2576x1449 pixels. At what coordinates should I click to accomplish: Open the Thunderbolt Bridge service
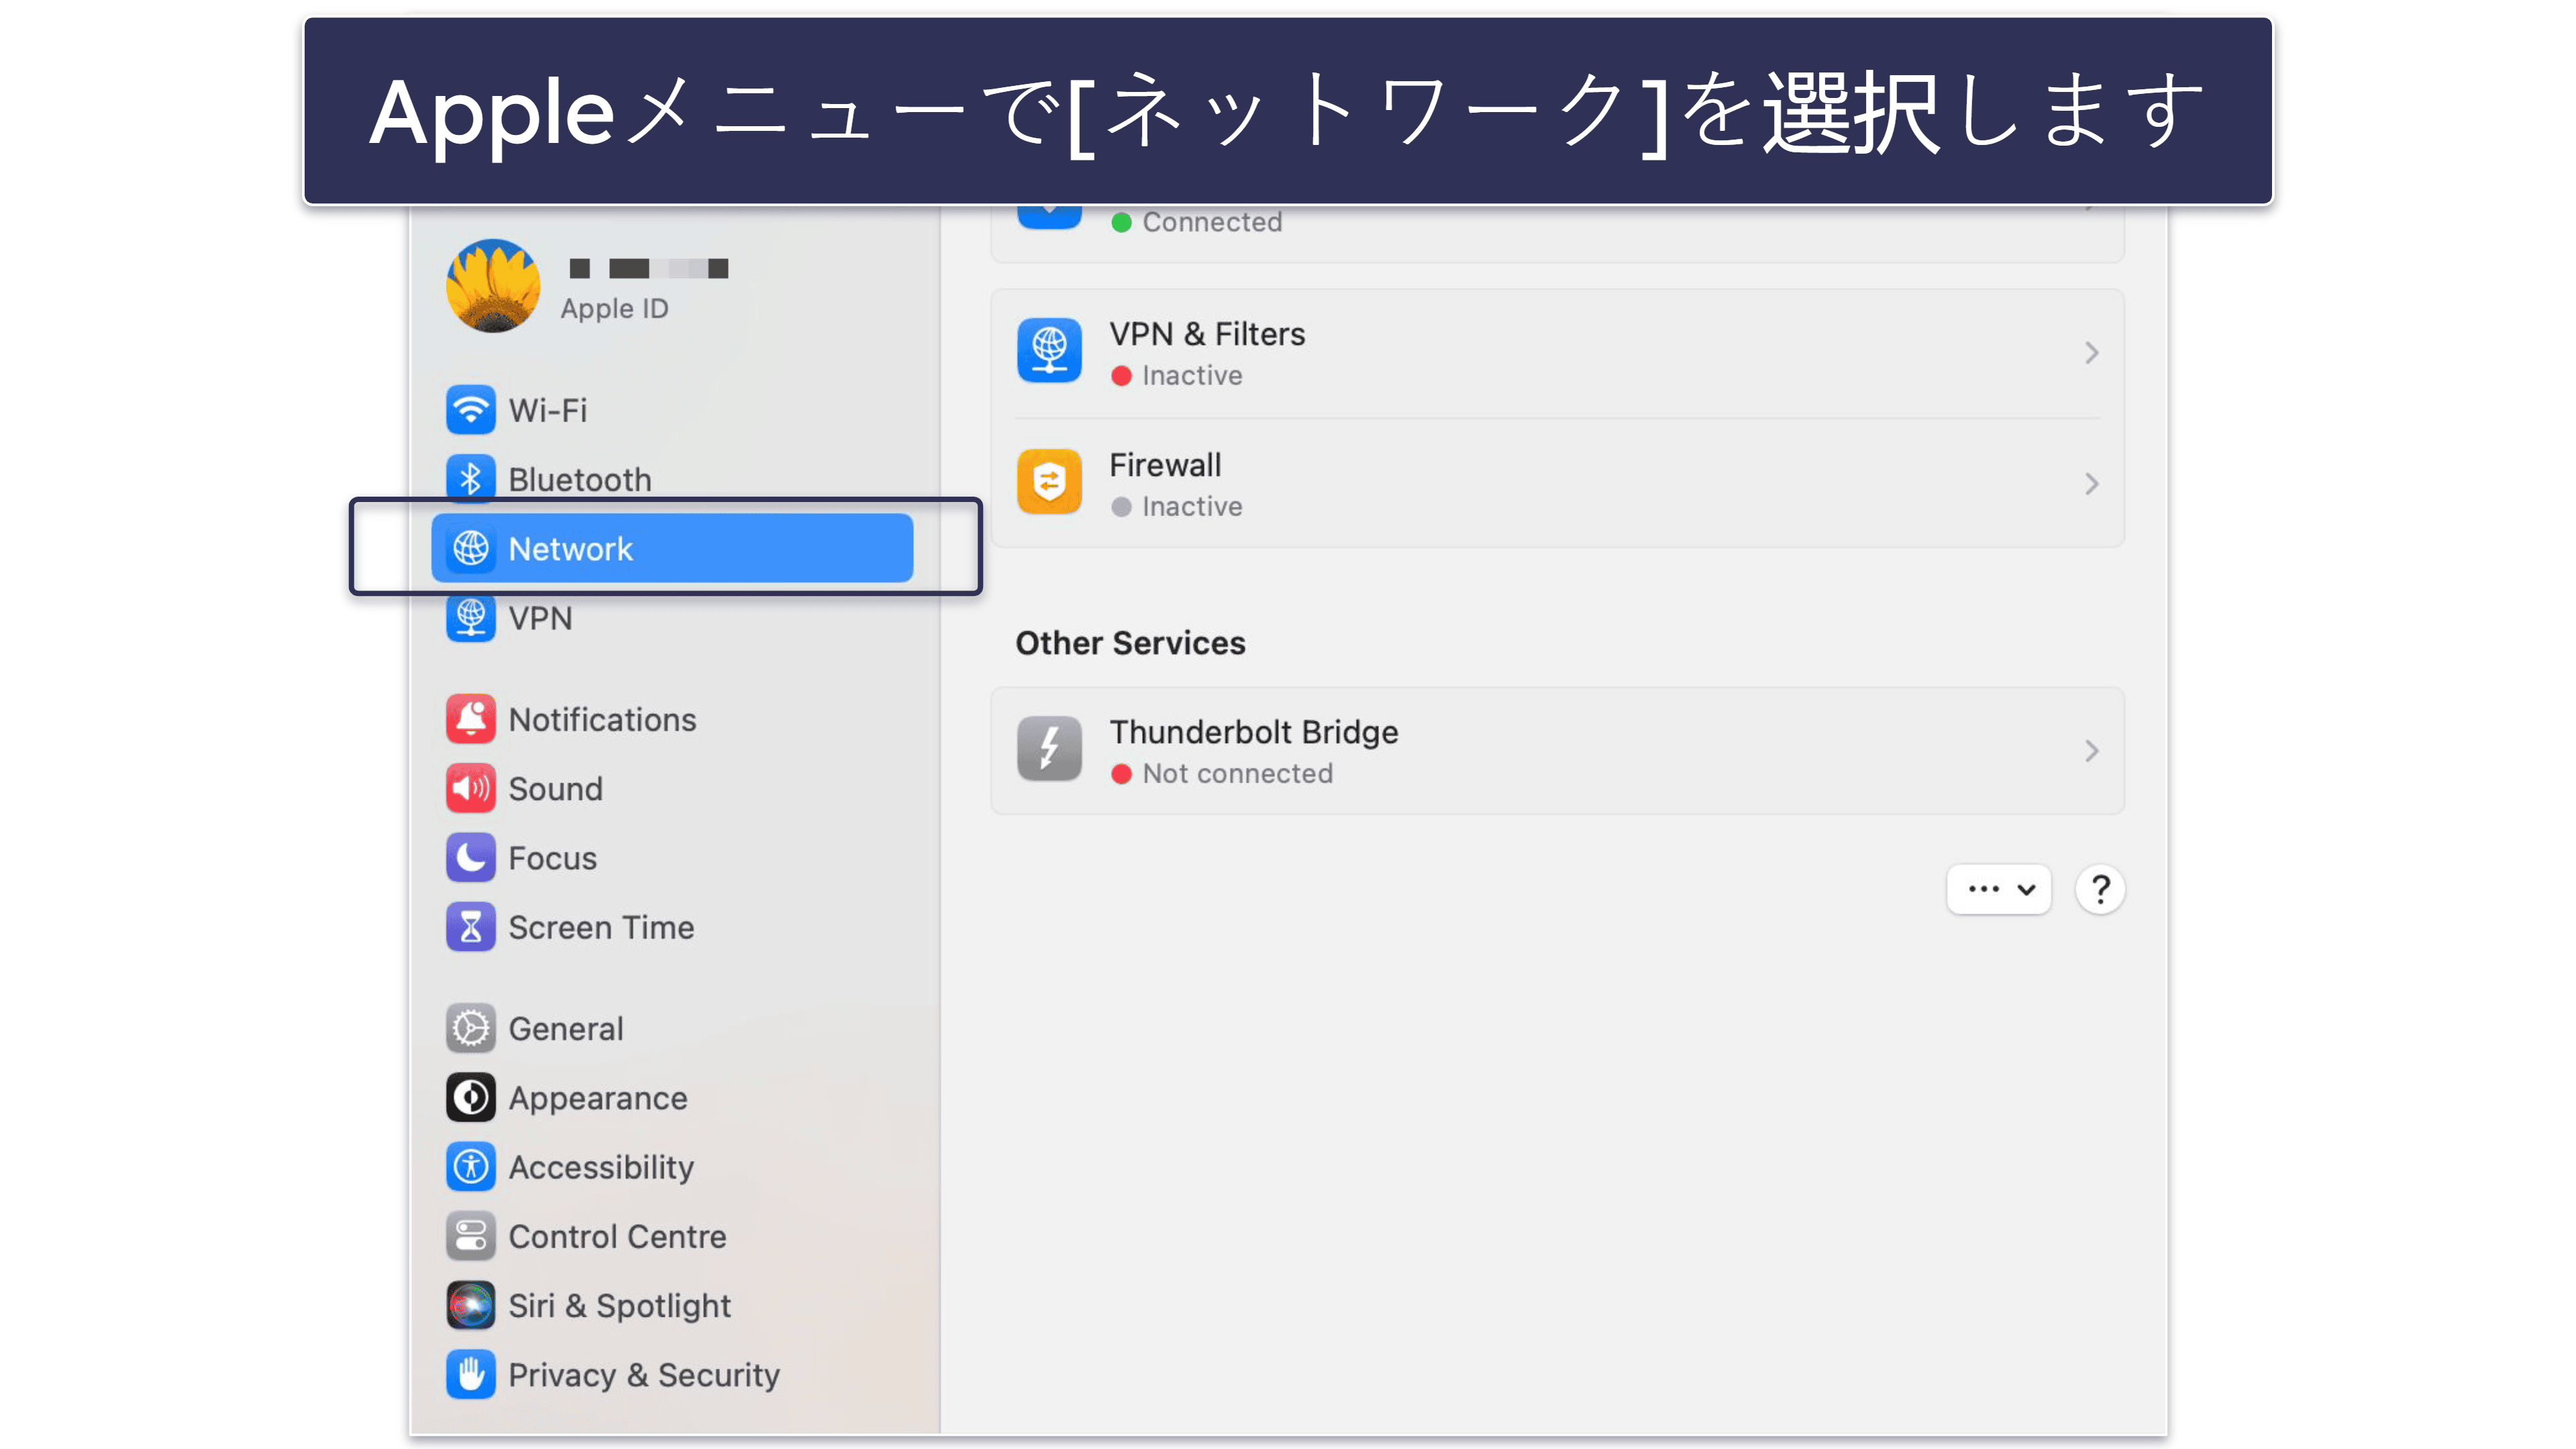point(1557,751)
